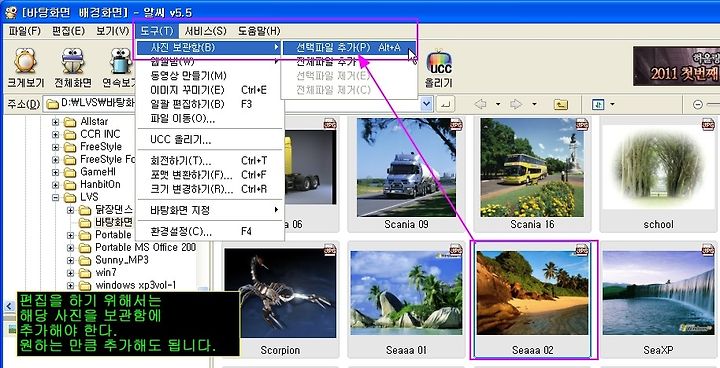Collapse the LVS folder
720x368 pixels.
coord(56,198)
